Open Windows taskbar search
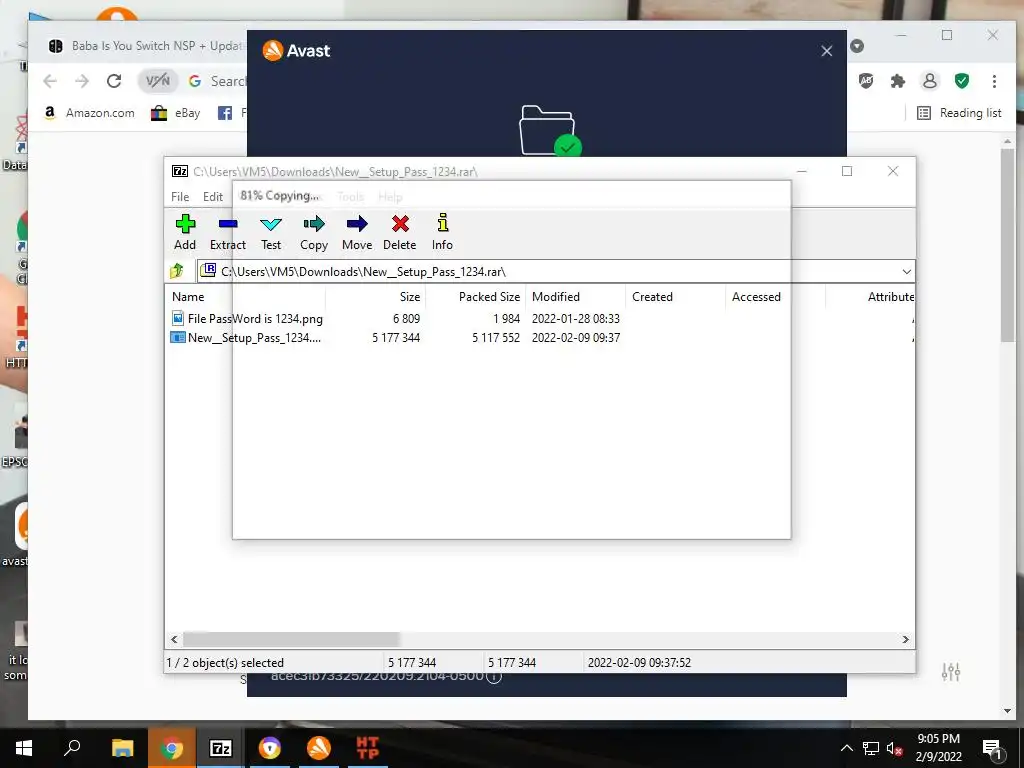This screenshot has height=768, width=1024. 72,748
